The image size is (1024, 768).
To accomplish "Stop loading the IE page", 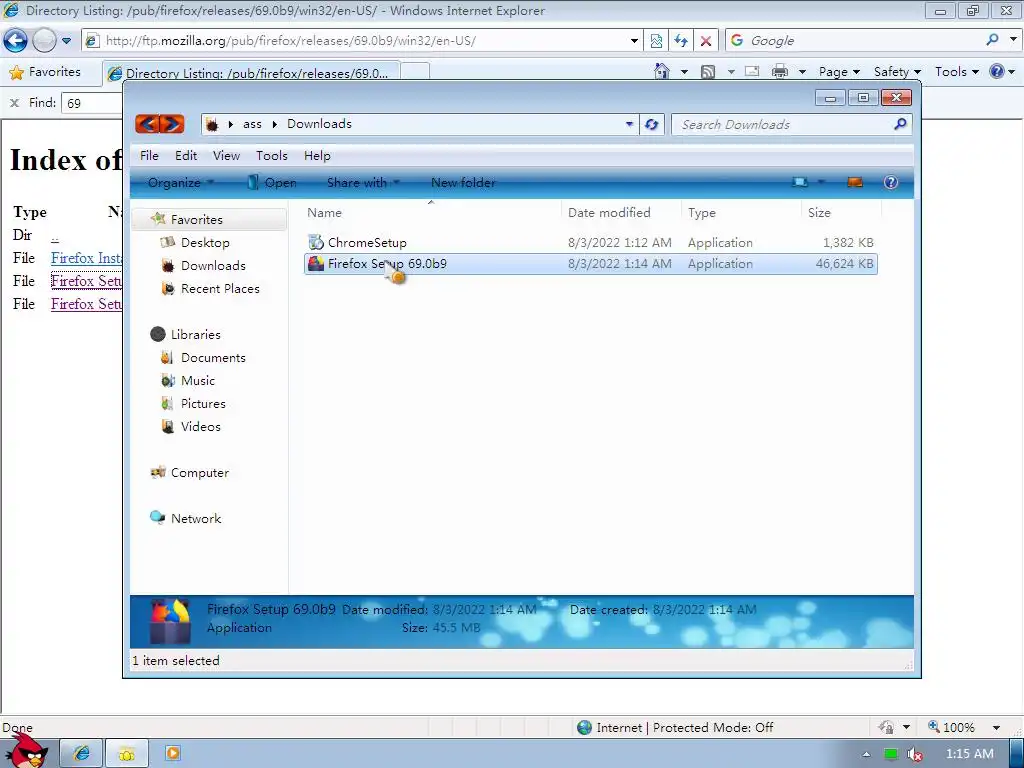I will point(706,40).
